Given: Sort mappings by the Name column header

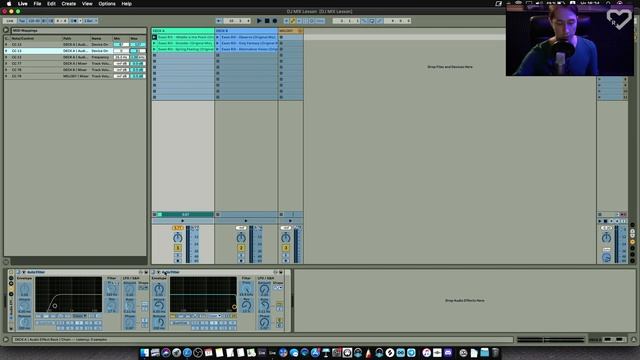Looking at the screenshot, I should (x=101, y=38).
